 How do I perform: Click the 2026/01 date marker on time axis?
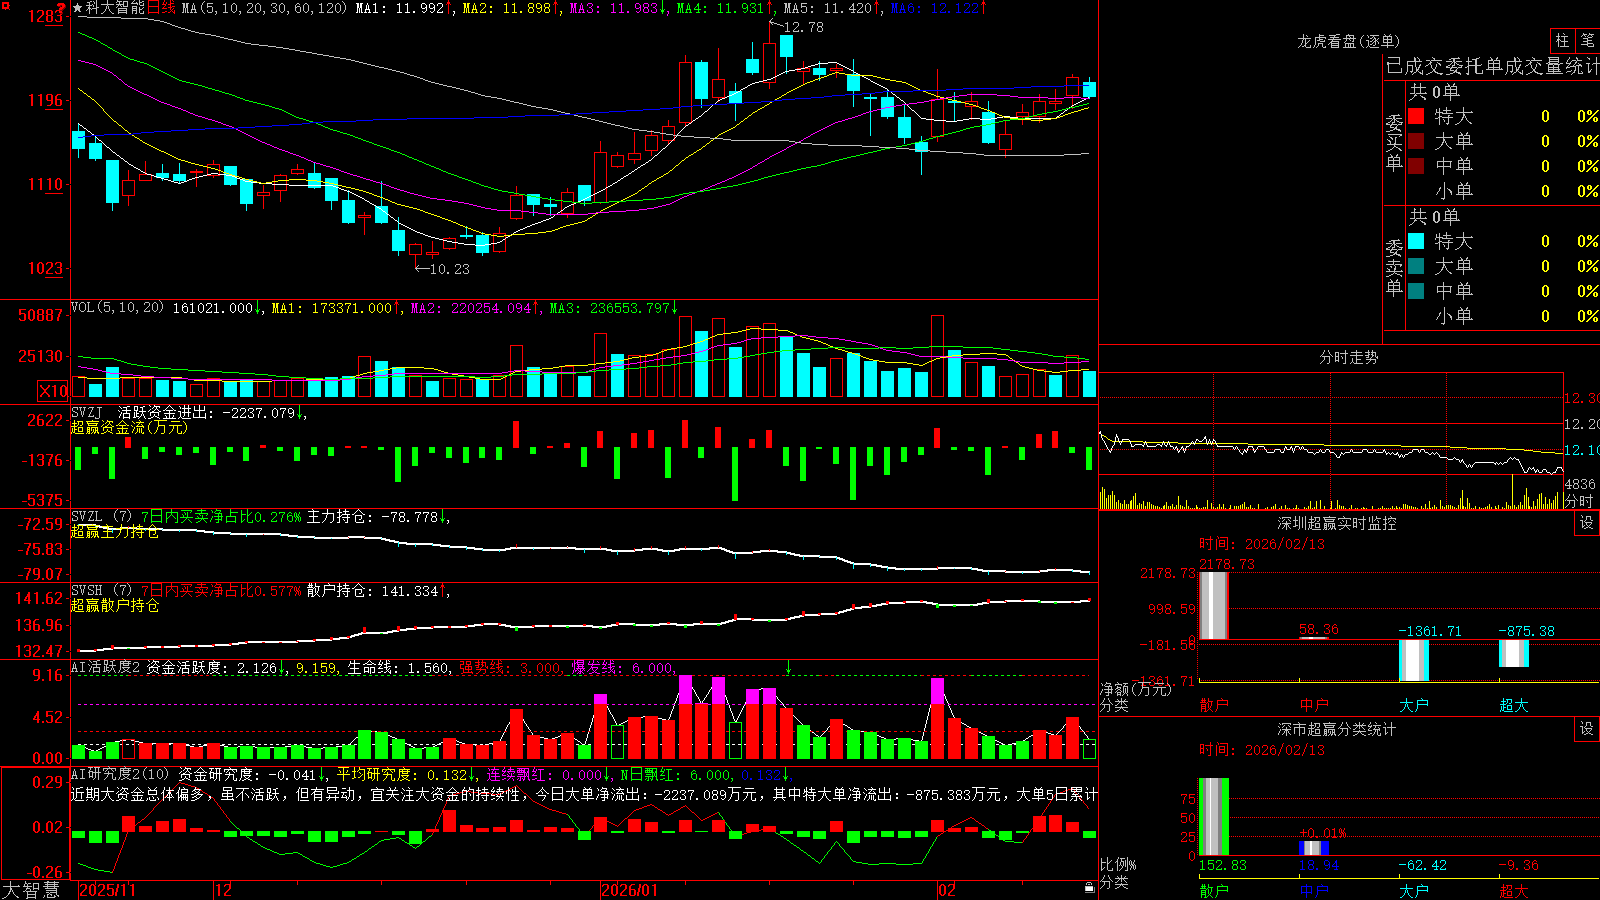coord(630,890)
